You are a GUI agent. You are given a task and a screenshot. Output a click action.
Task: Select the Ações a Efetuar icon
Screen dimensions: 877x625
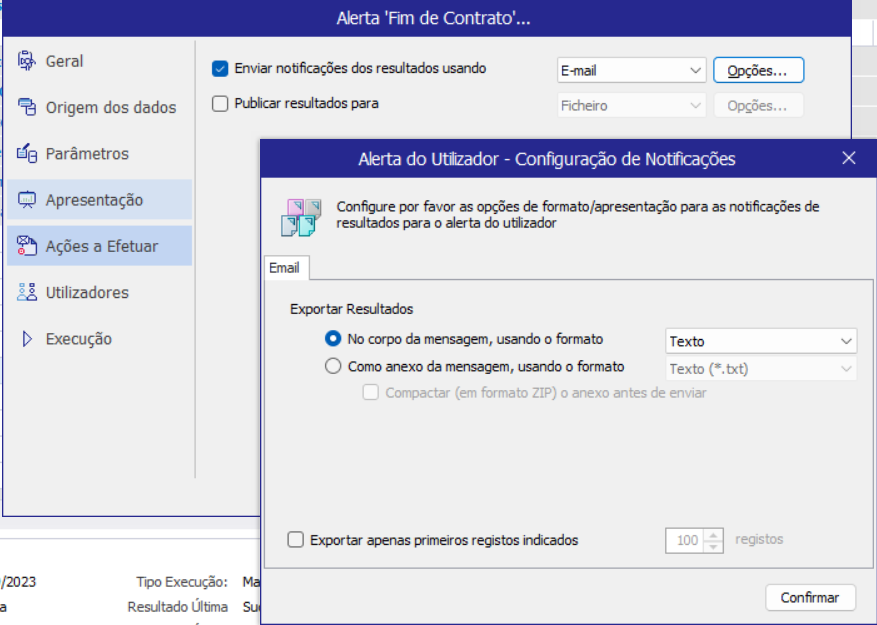[27, 246]
